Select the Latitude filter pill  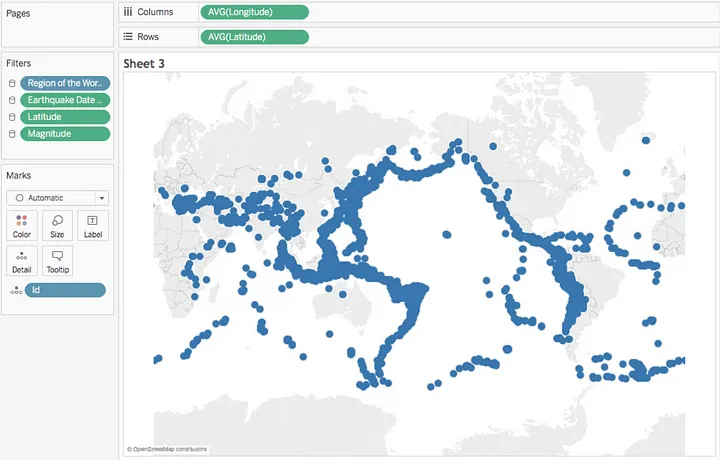(65, 117)
